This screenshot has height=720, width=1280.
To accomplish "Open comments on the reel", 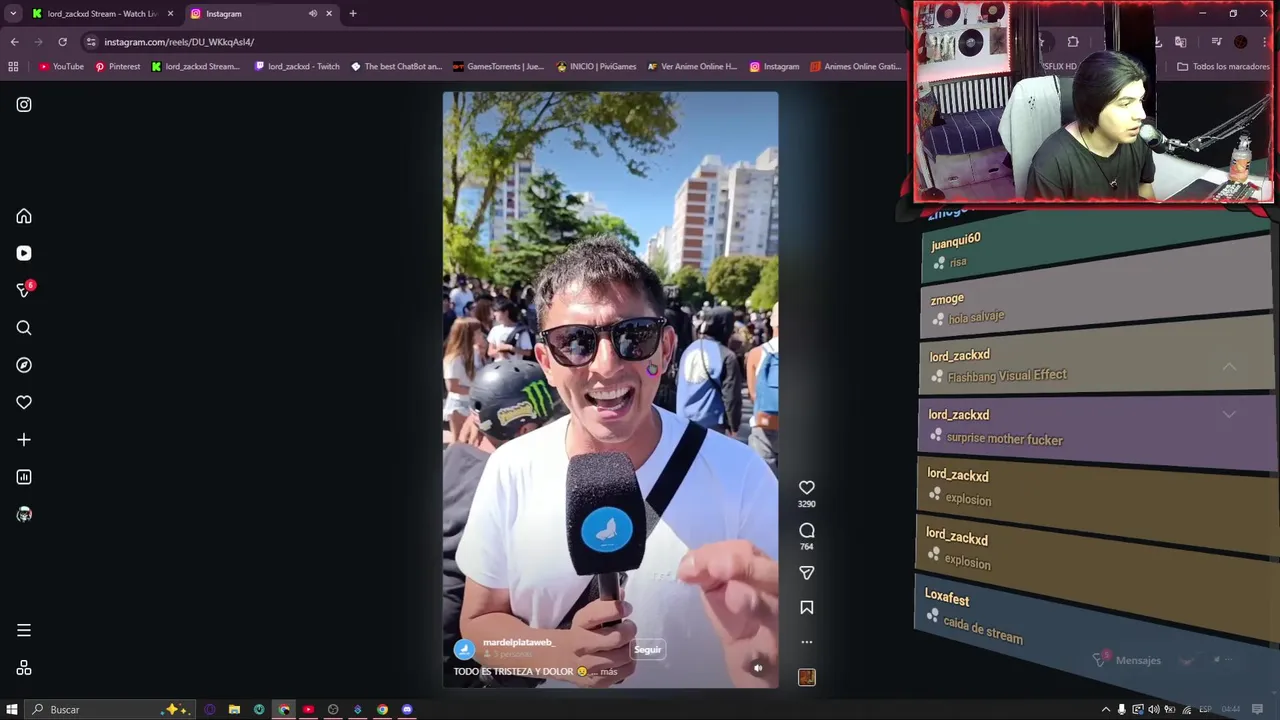I will (807, 530).
